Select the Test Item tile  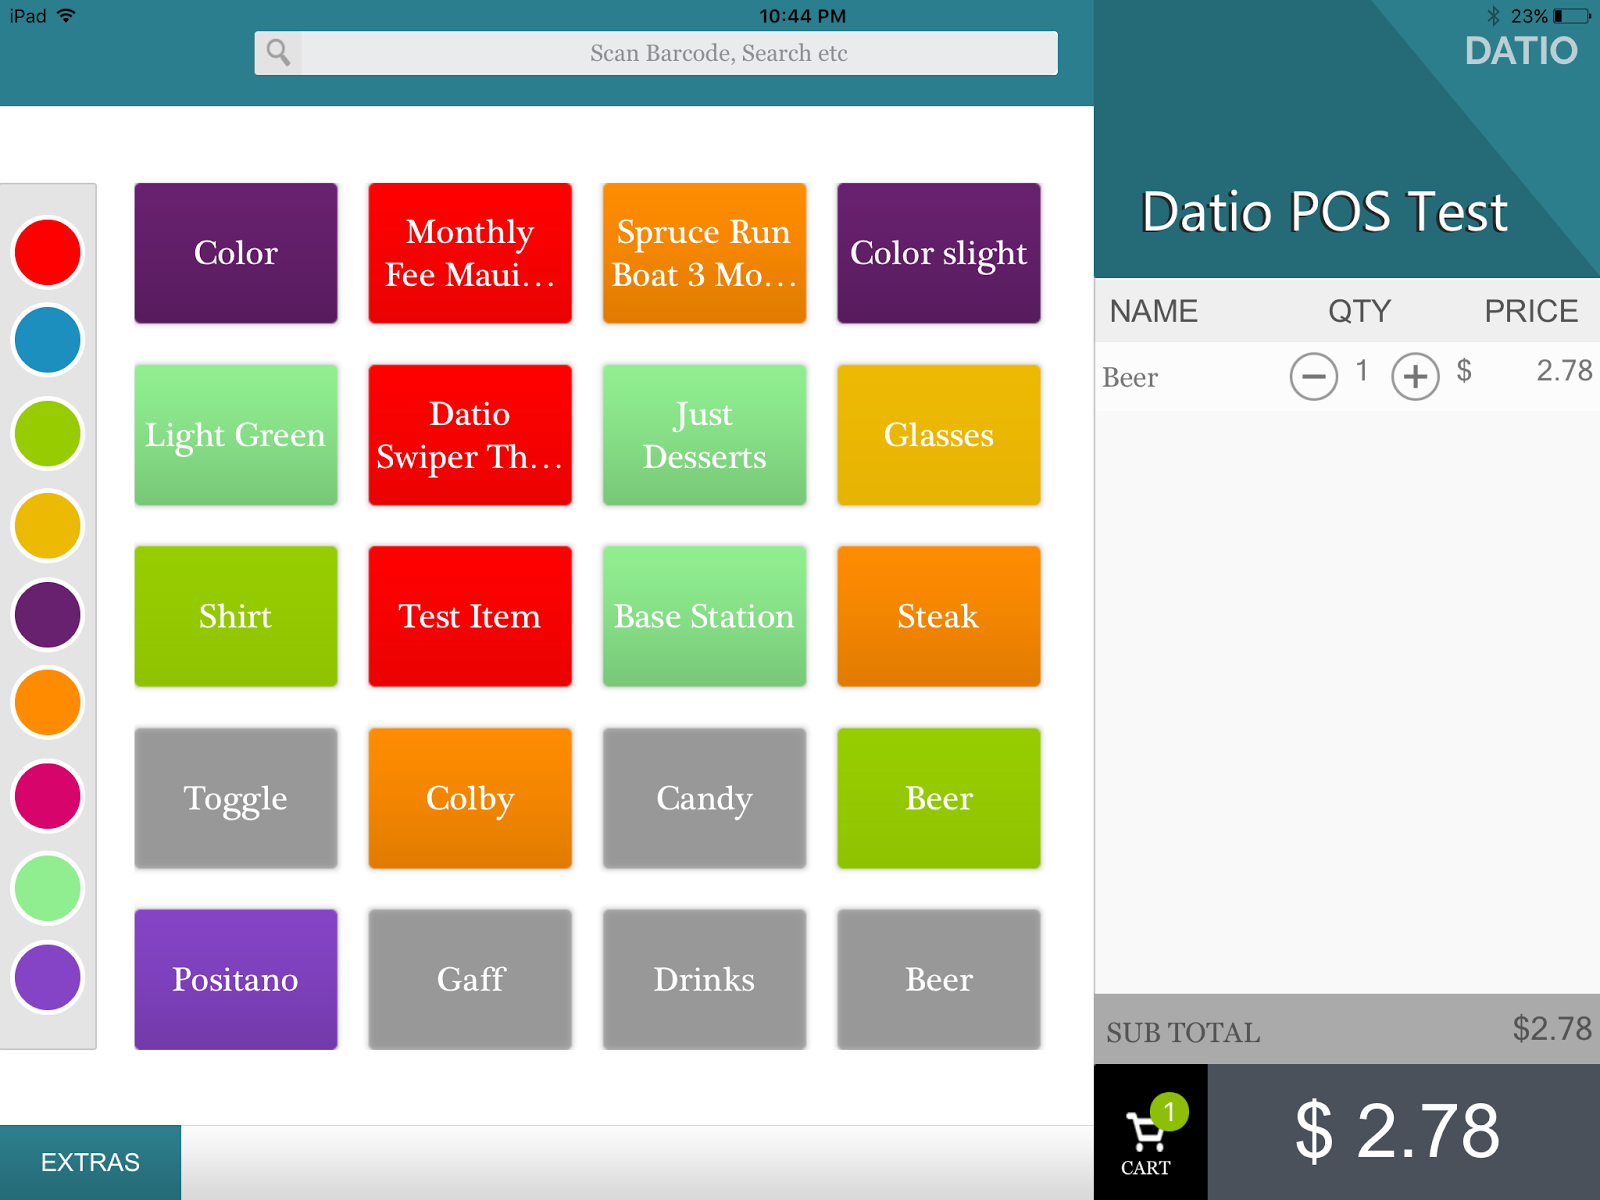[469, 616]
